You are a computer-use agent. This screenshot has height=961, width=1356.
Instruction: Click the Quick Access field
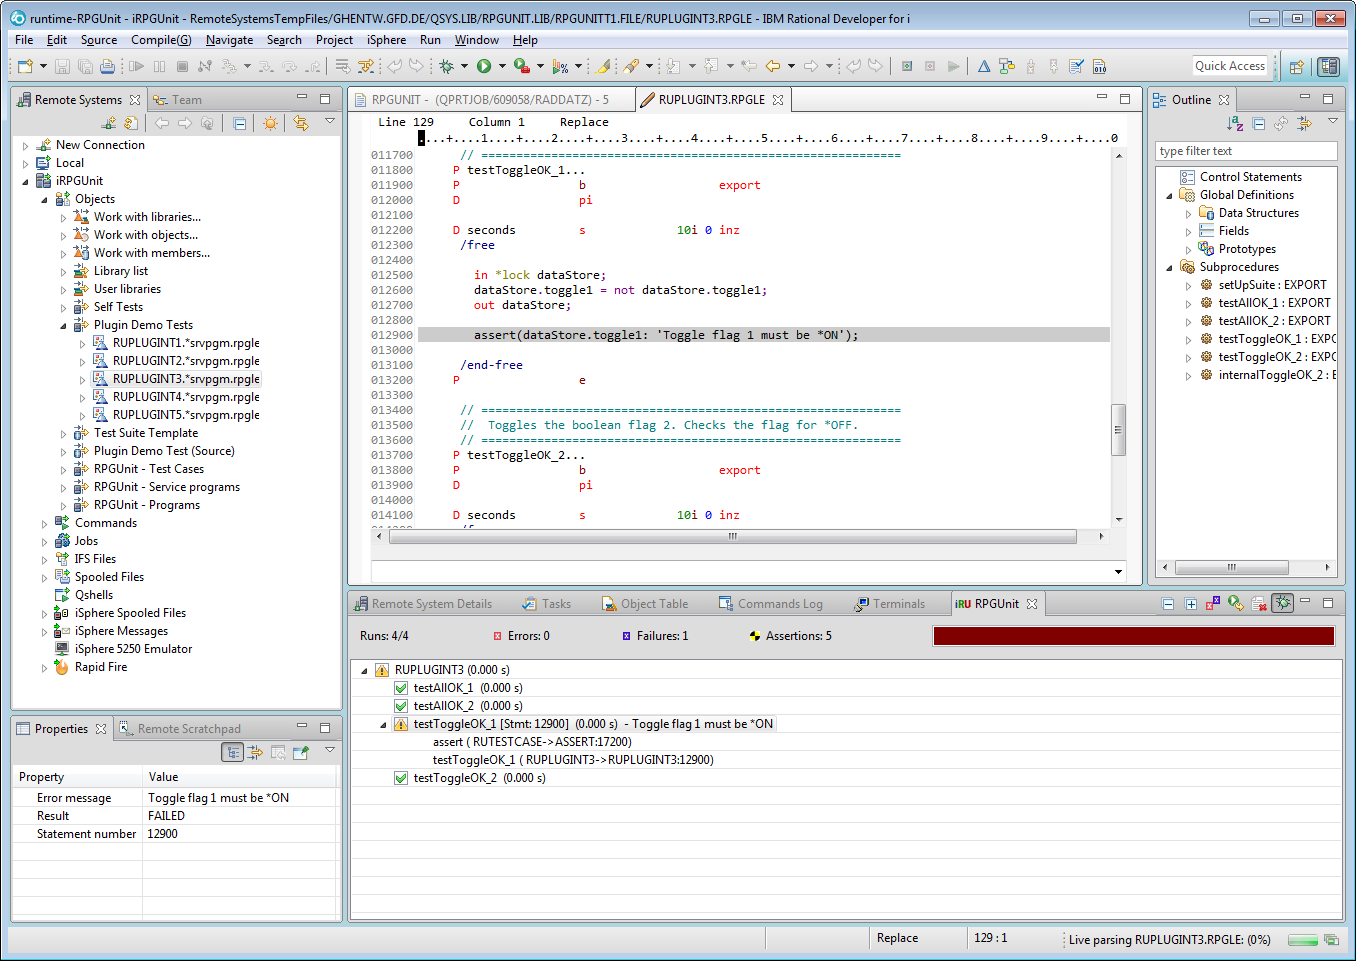click(1229, 66)
